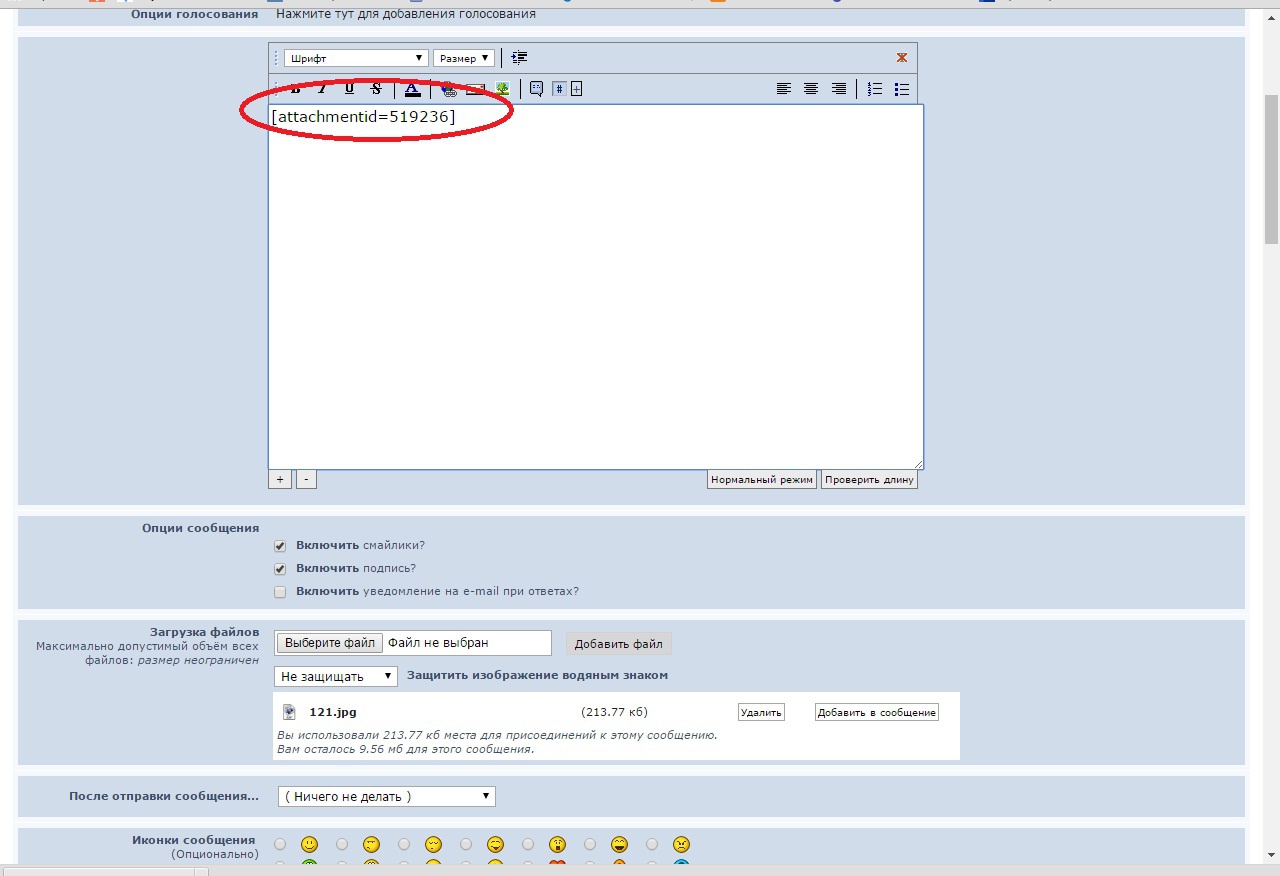Toggle the 'Включить подпись?' checkbox

pyautogui.click(x=280, y=569)
